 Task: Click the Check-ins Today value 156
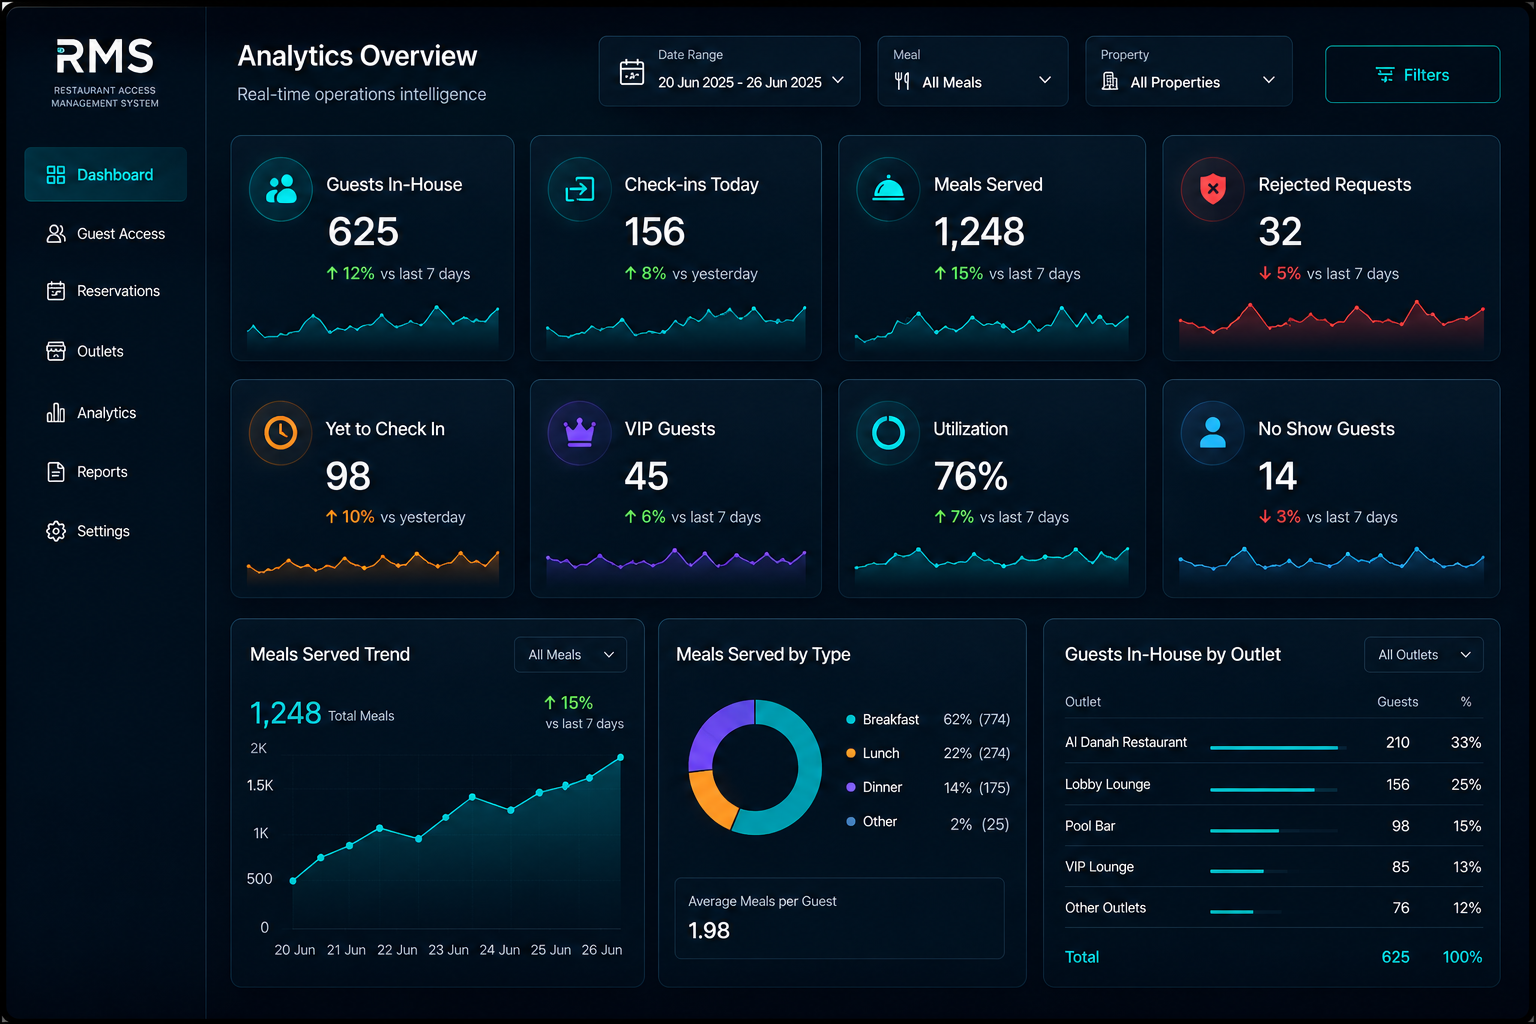click(655, 232)
